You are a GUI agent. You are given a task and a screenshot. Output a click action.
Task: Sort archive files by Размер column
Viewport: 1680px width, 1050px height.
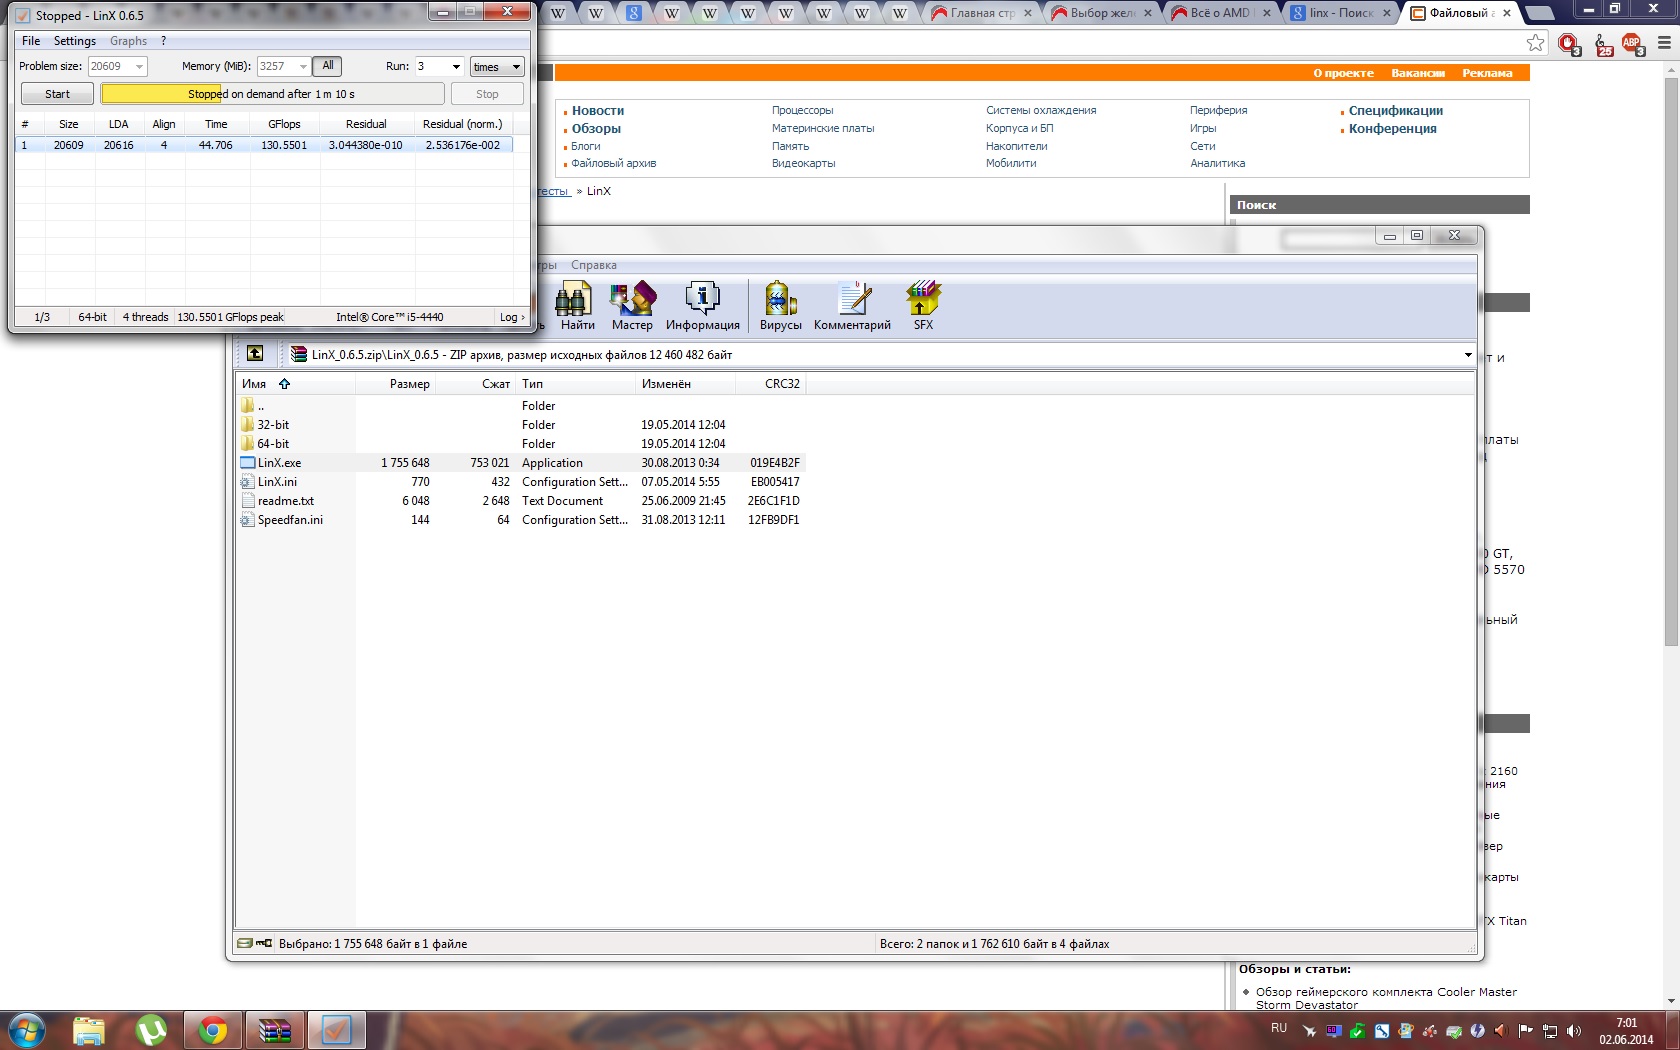click(x=396, y=384)
